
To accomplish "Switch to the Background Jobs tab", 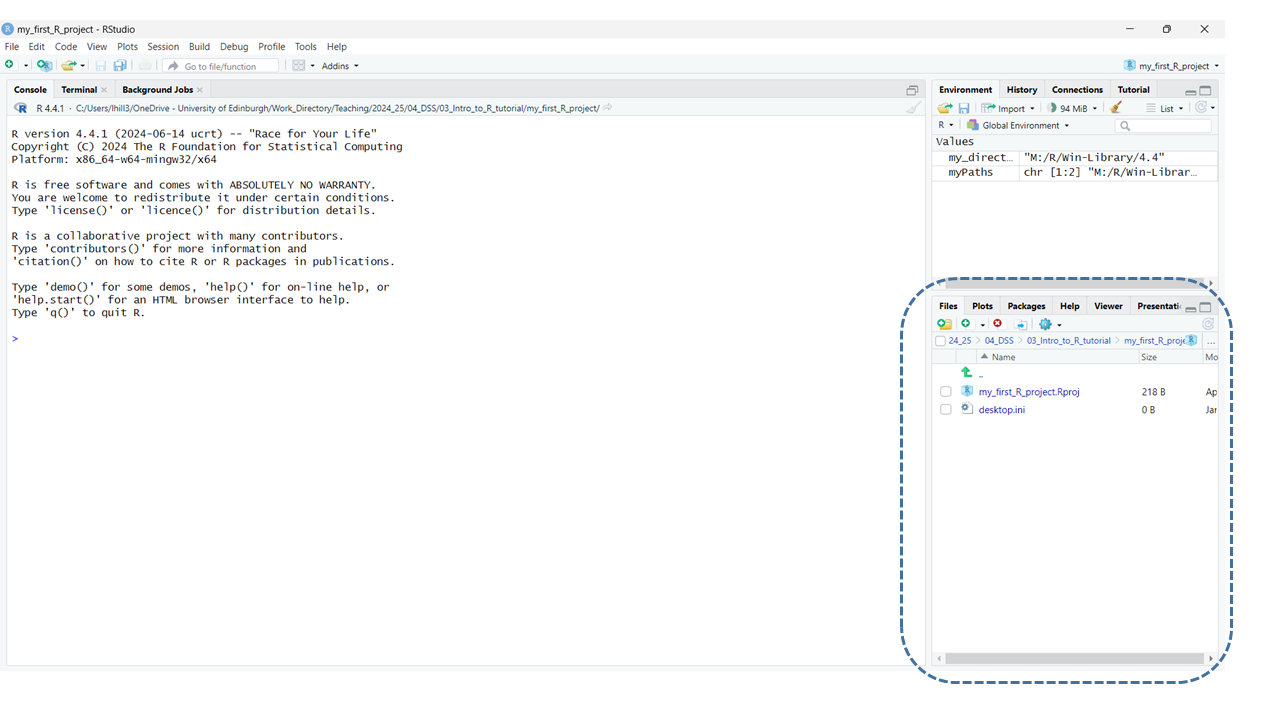I will click(157, 90).
